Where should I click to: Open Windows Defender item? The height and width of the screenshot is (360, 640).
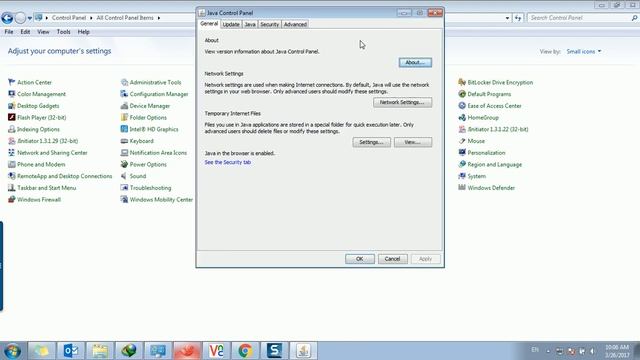click(487, 188)
